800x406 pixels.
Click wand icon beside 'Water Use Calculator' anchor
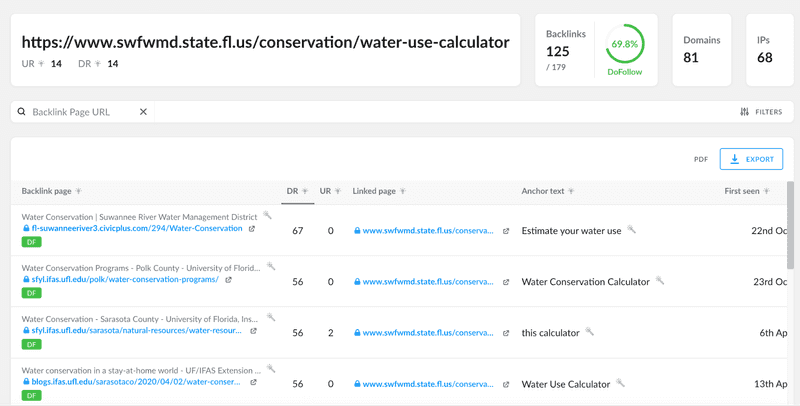pos(620,382)
